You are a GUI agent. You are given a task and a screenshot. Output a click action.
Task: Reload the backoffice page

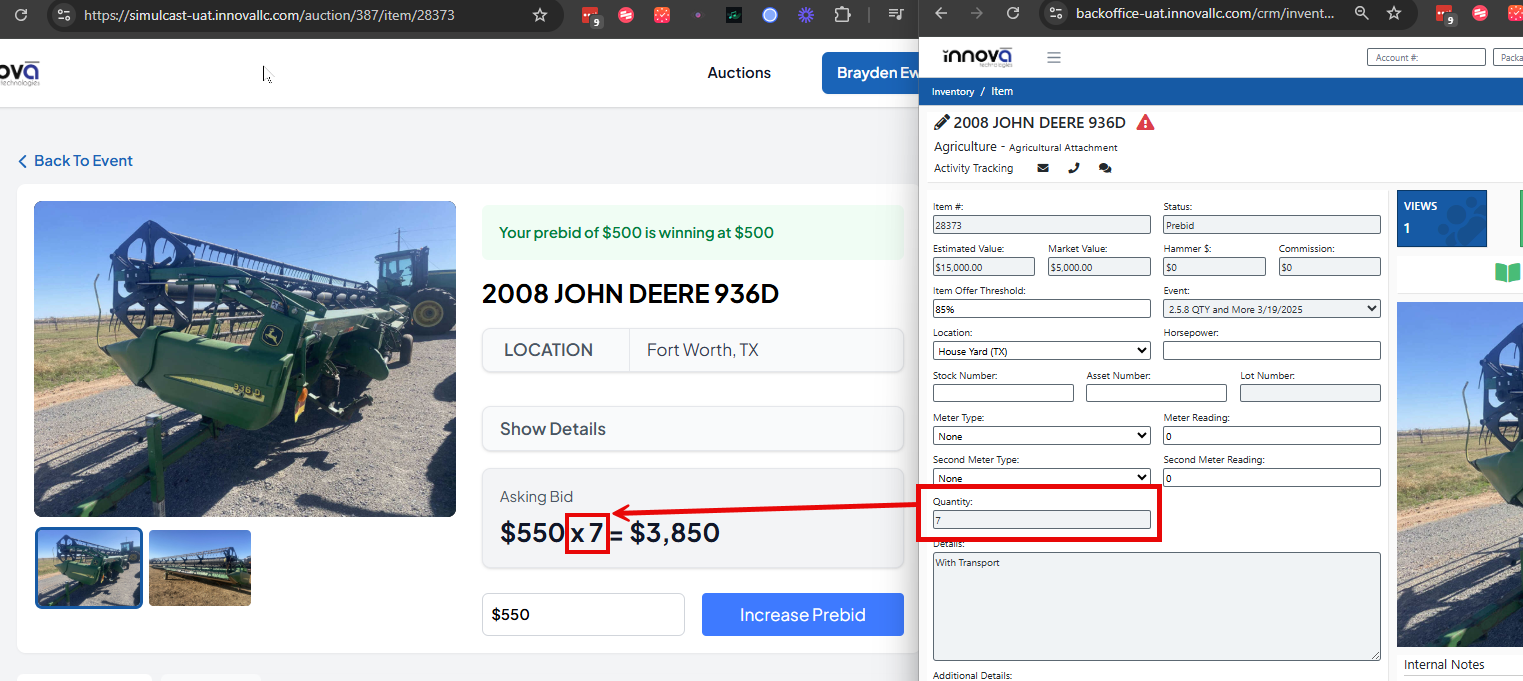tap(1013, 13)
